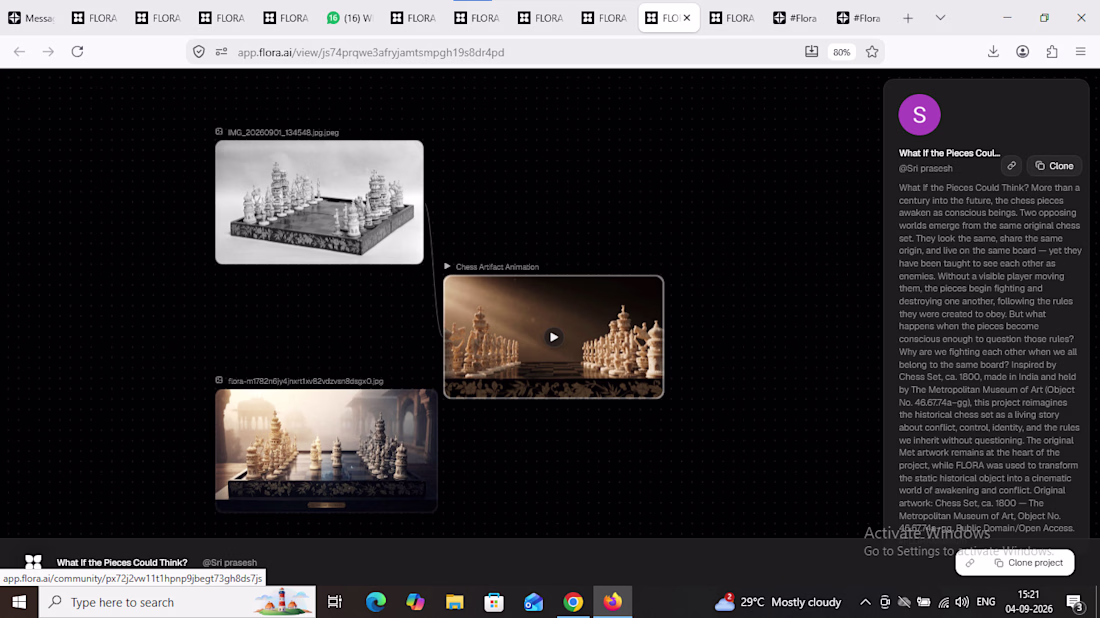
Task: Switch to the FLORA tab left of WhatsApp tab
Action: [286, 18]
